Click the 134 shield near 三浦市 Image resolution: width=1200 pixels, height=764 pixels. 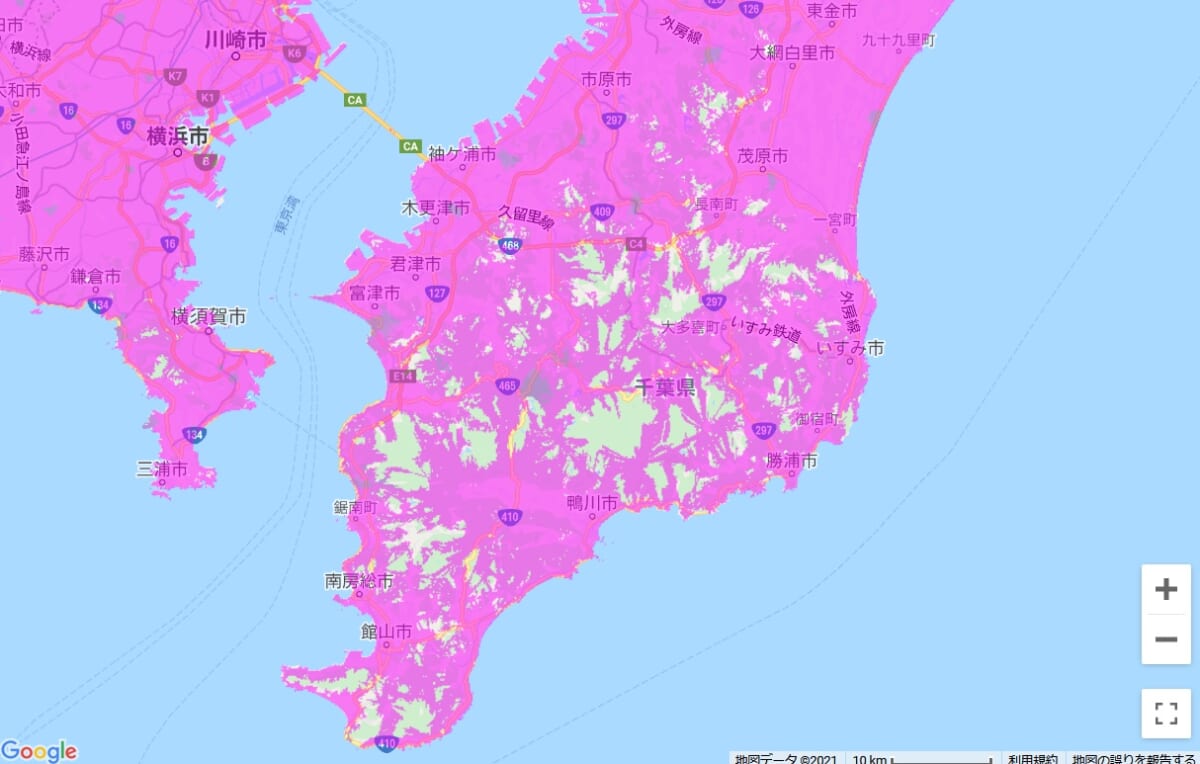(x=195, y=434)
